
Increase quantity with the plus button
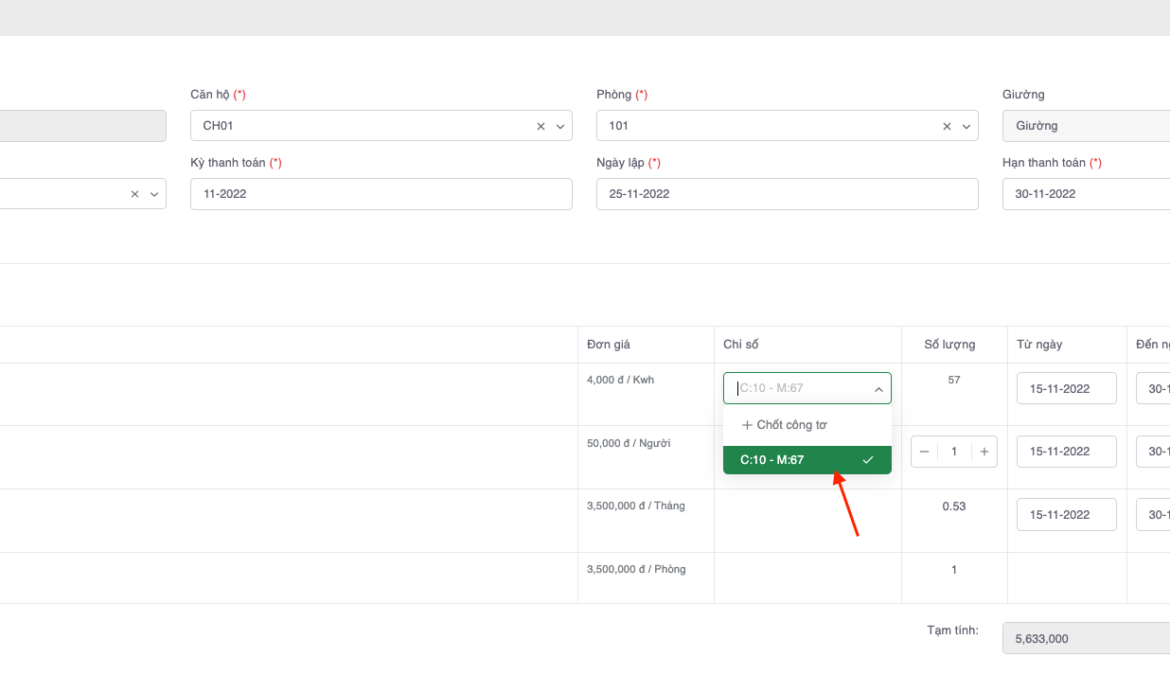click(984, 452)
